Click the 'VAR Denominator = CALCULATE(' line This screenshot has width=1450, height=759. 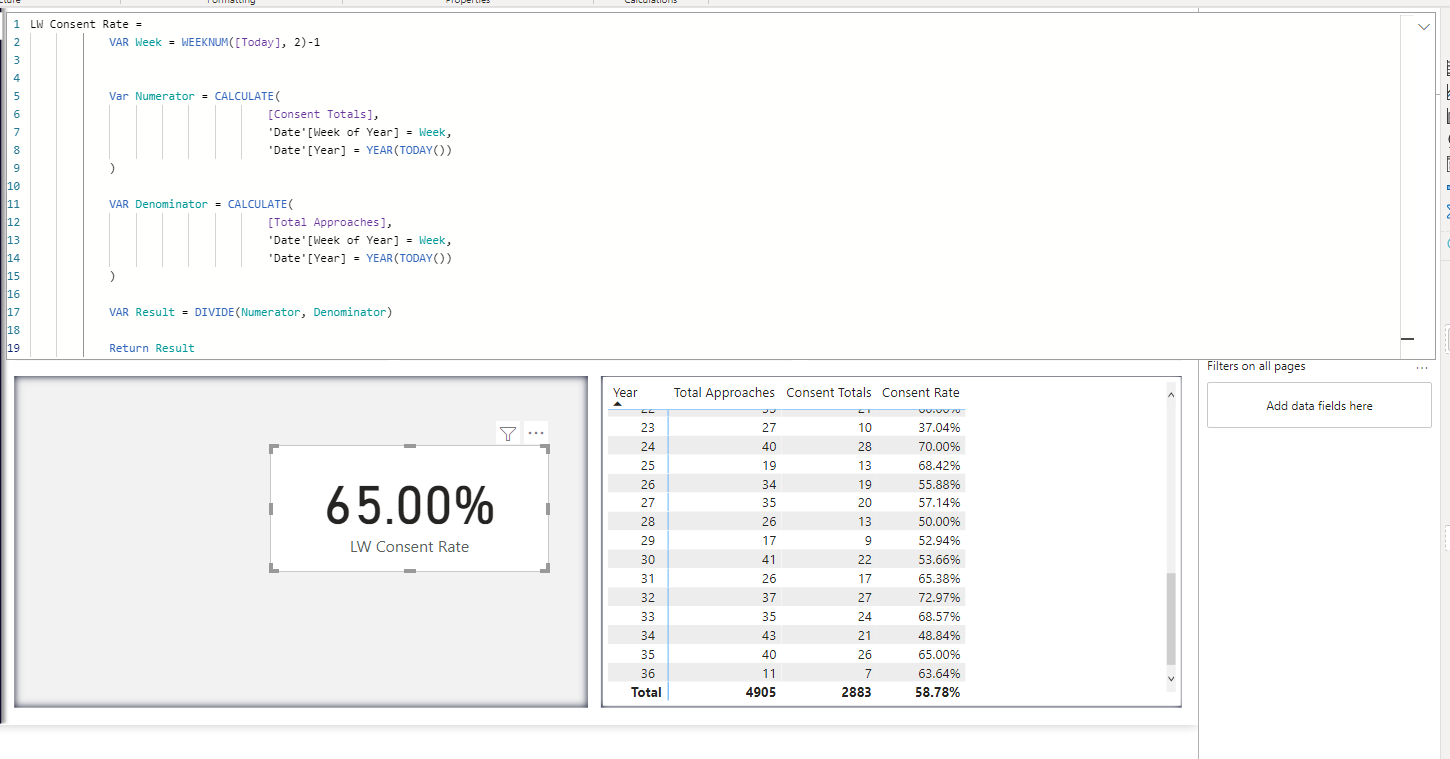tap(202, 204)
